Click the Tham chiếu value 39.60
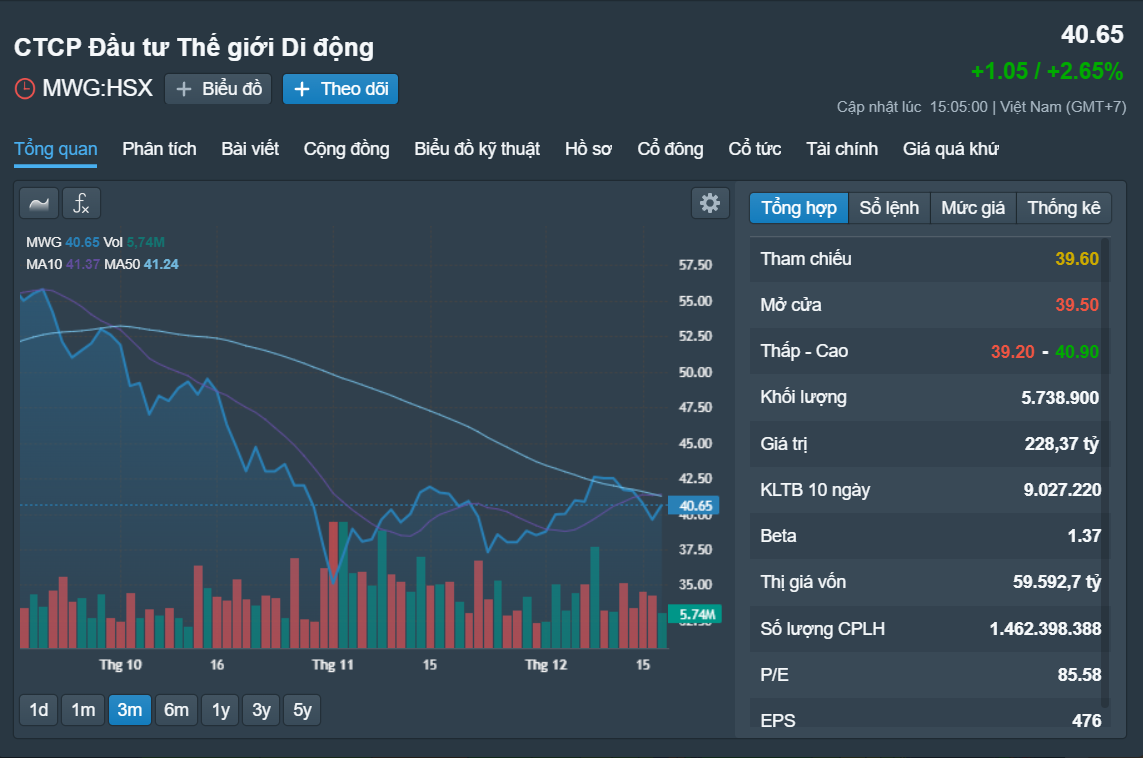1143x758 pixels. pos(1077,259)
